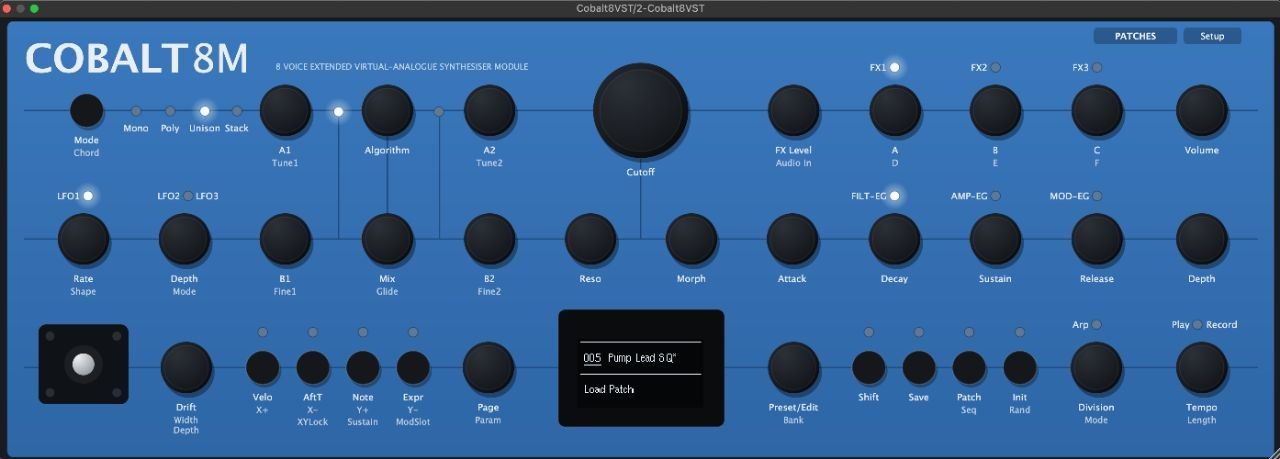Screen dimensions: 1280x459
Task: Click the Drift Width Depth knob
Action: 186,368
